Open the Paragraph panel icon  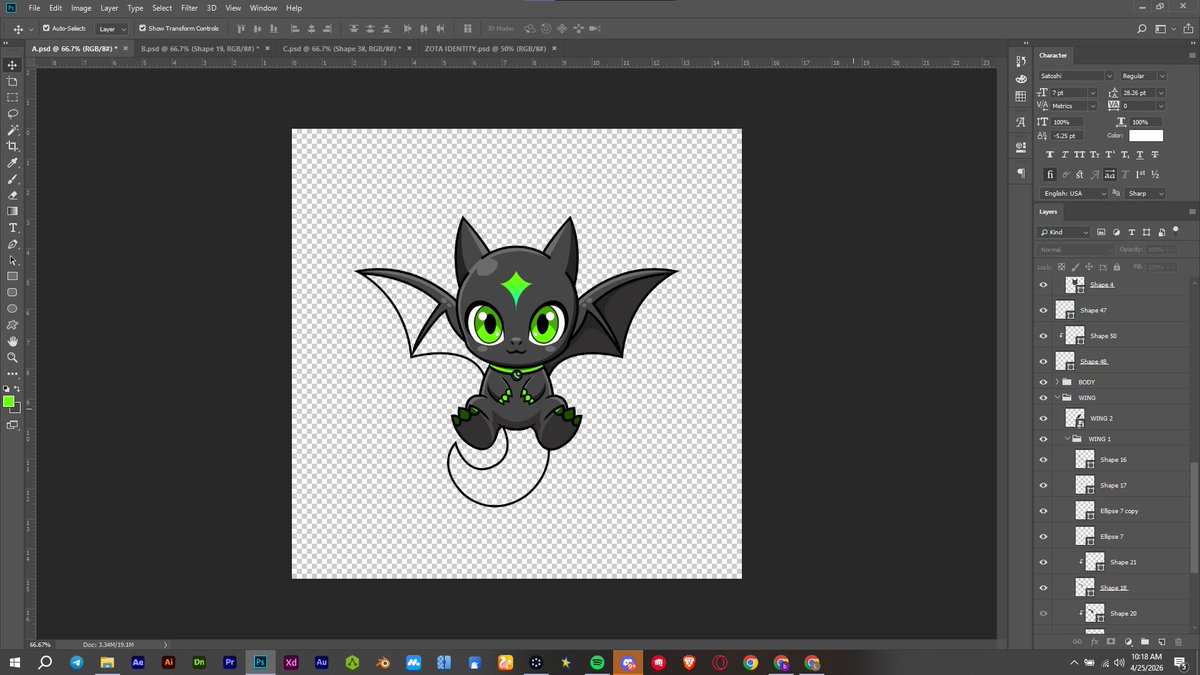click(x=1020, y=173)
